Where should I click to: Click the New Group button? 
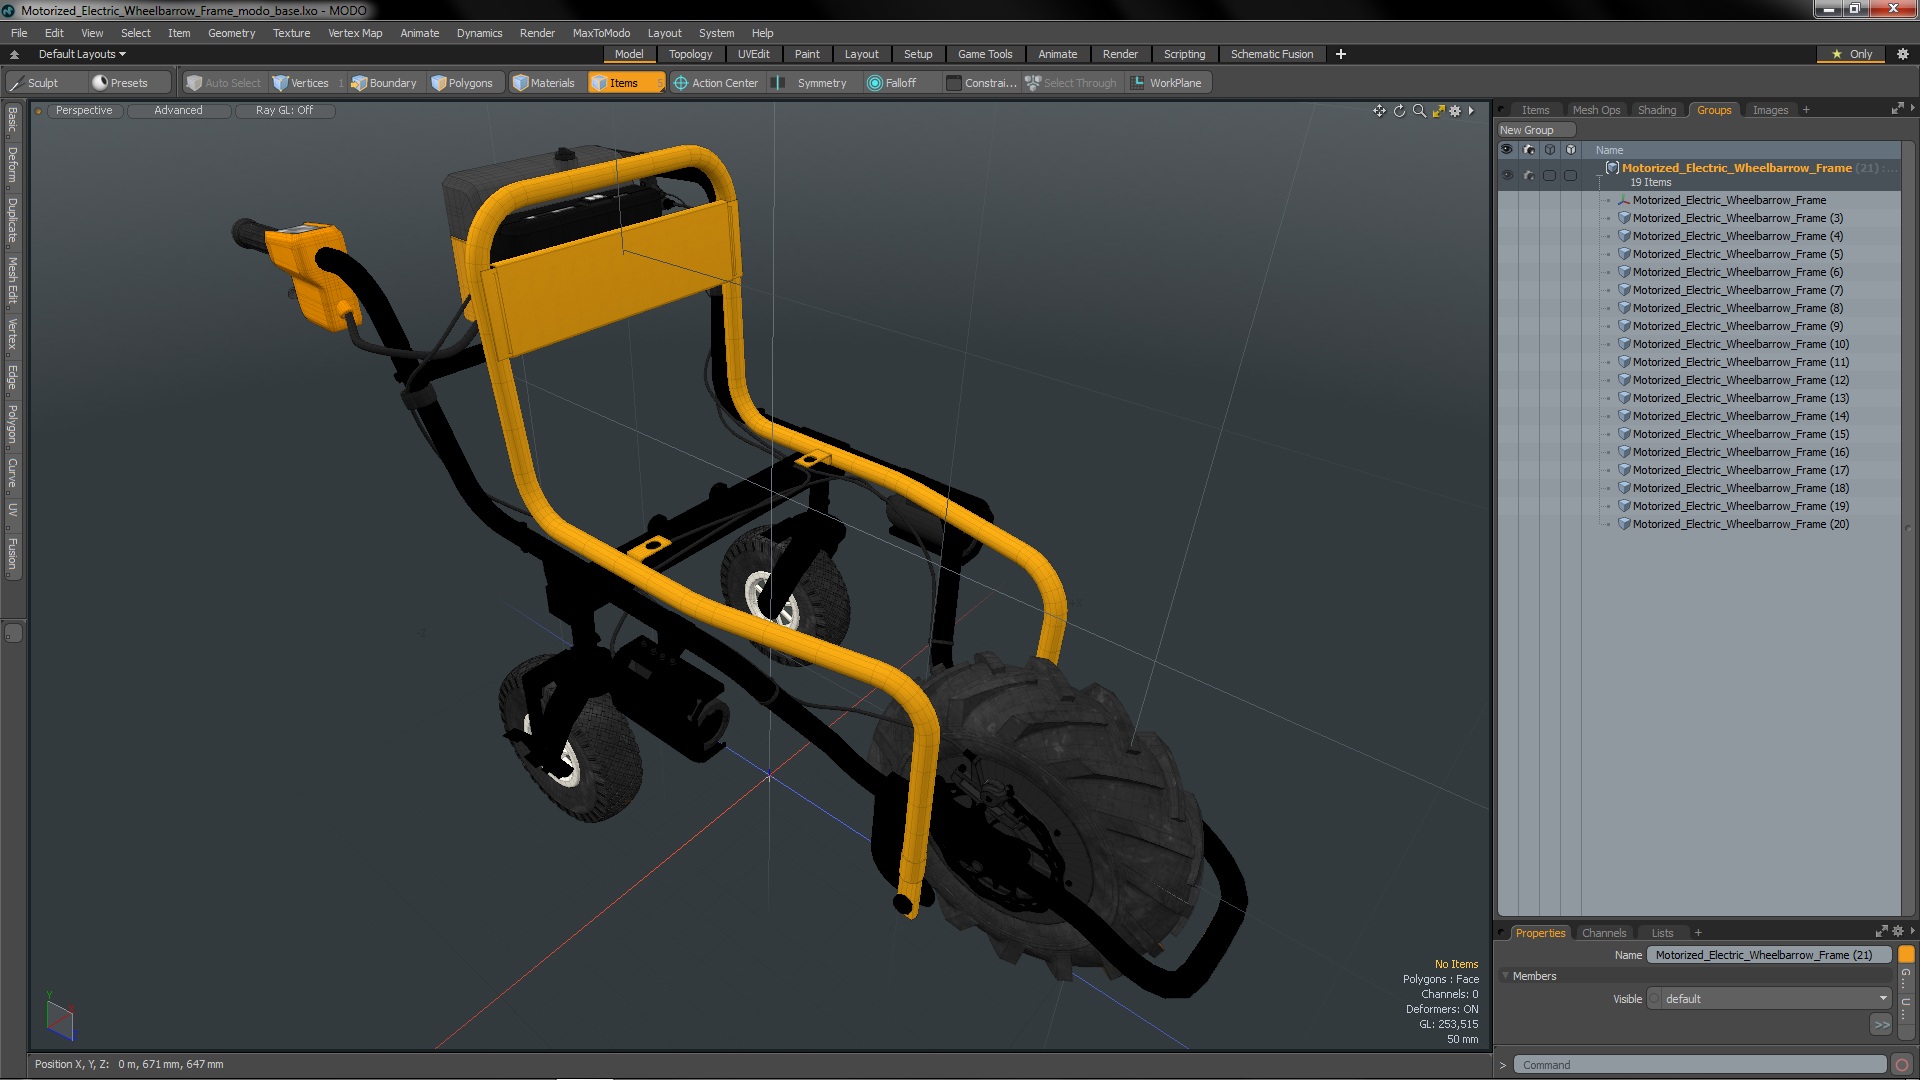click(x=1535, y=130)
